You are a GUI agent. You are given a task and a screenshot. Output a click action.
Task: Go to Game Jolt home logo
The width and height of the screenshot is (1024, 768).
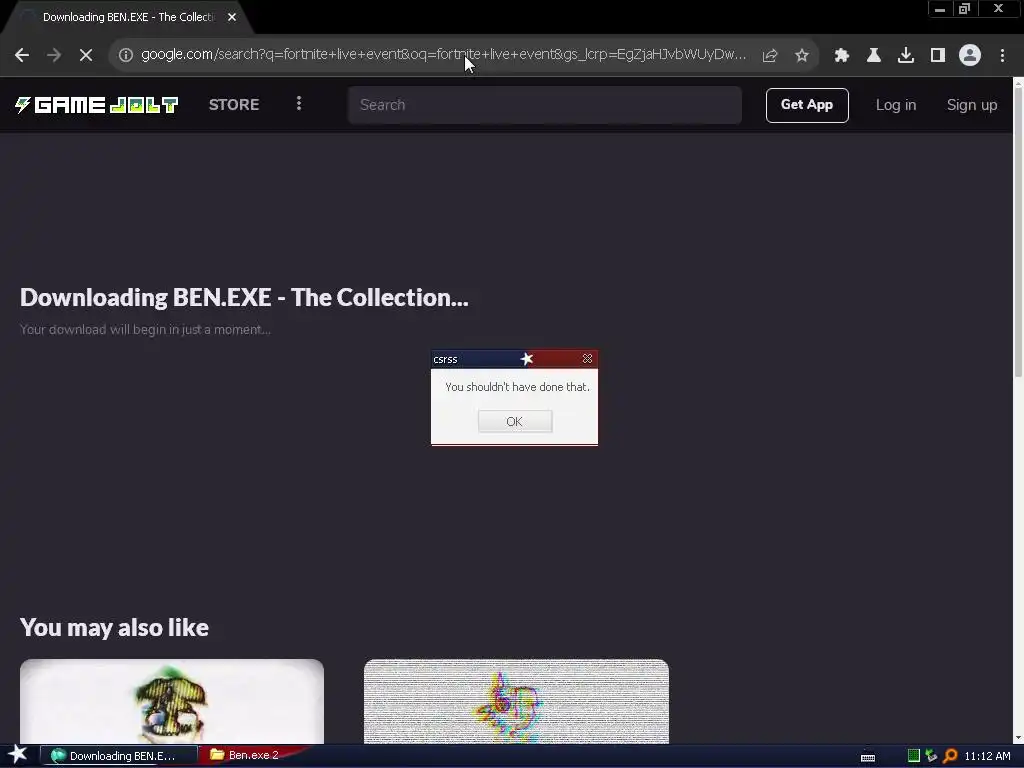tap(96, 104)
